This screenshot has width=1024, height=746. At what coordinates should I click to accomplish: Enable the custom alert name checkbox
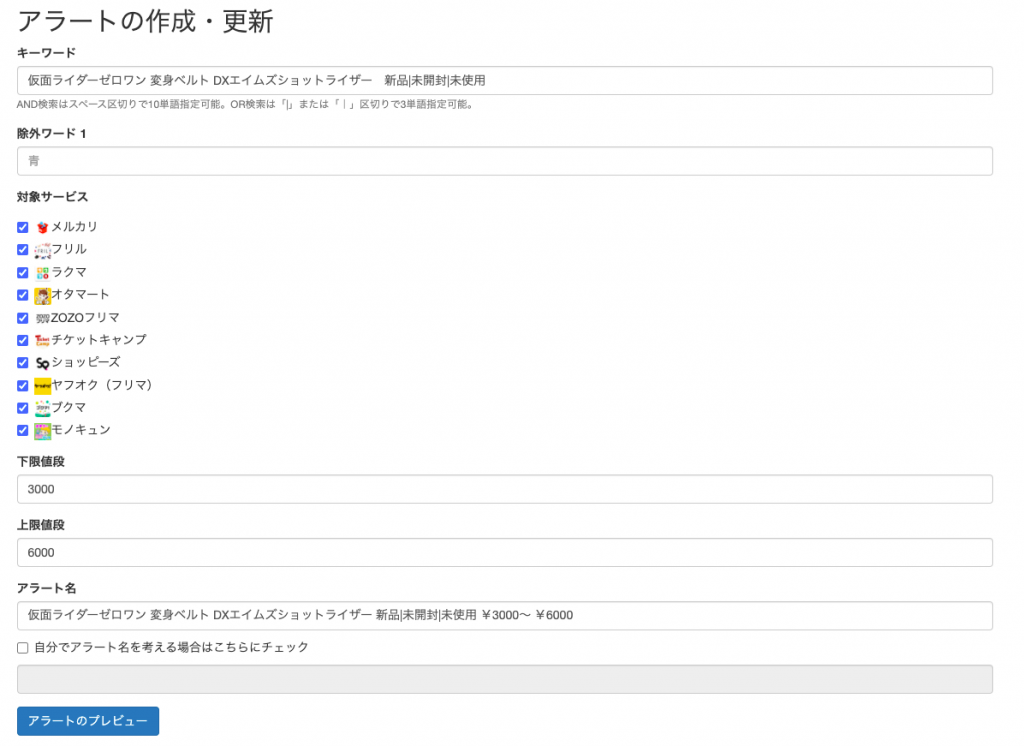tap(23, 648)
